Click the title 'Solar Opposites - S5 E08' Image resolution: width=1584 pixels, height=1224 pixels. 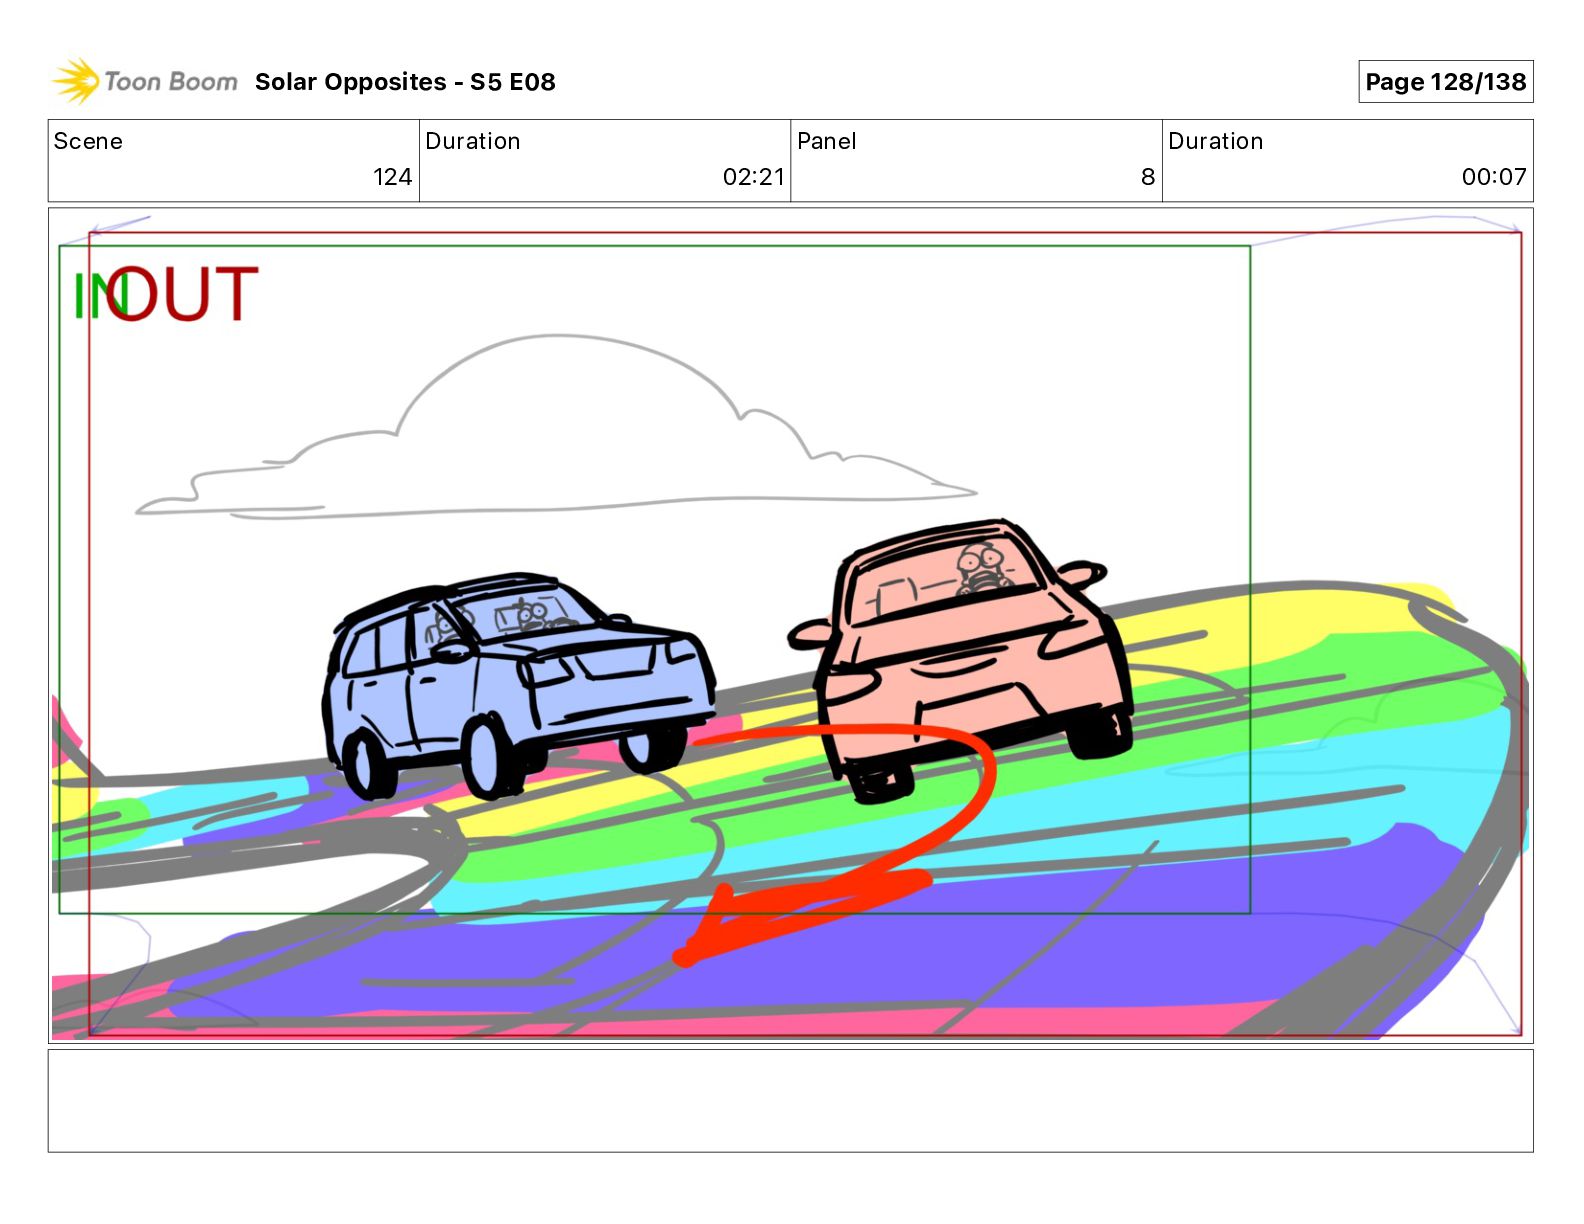[x=405, y=82]
